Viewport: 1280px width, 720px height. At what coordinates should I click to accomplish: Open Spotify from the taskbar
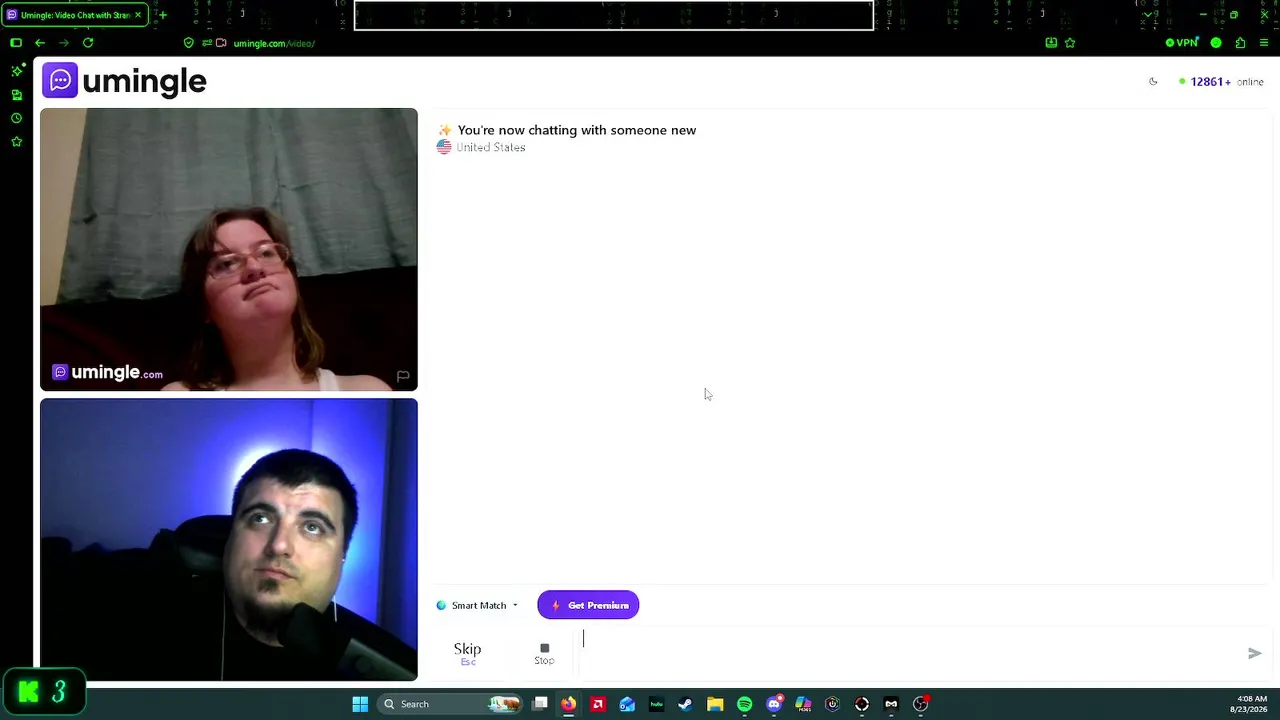point(744,704)
